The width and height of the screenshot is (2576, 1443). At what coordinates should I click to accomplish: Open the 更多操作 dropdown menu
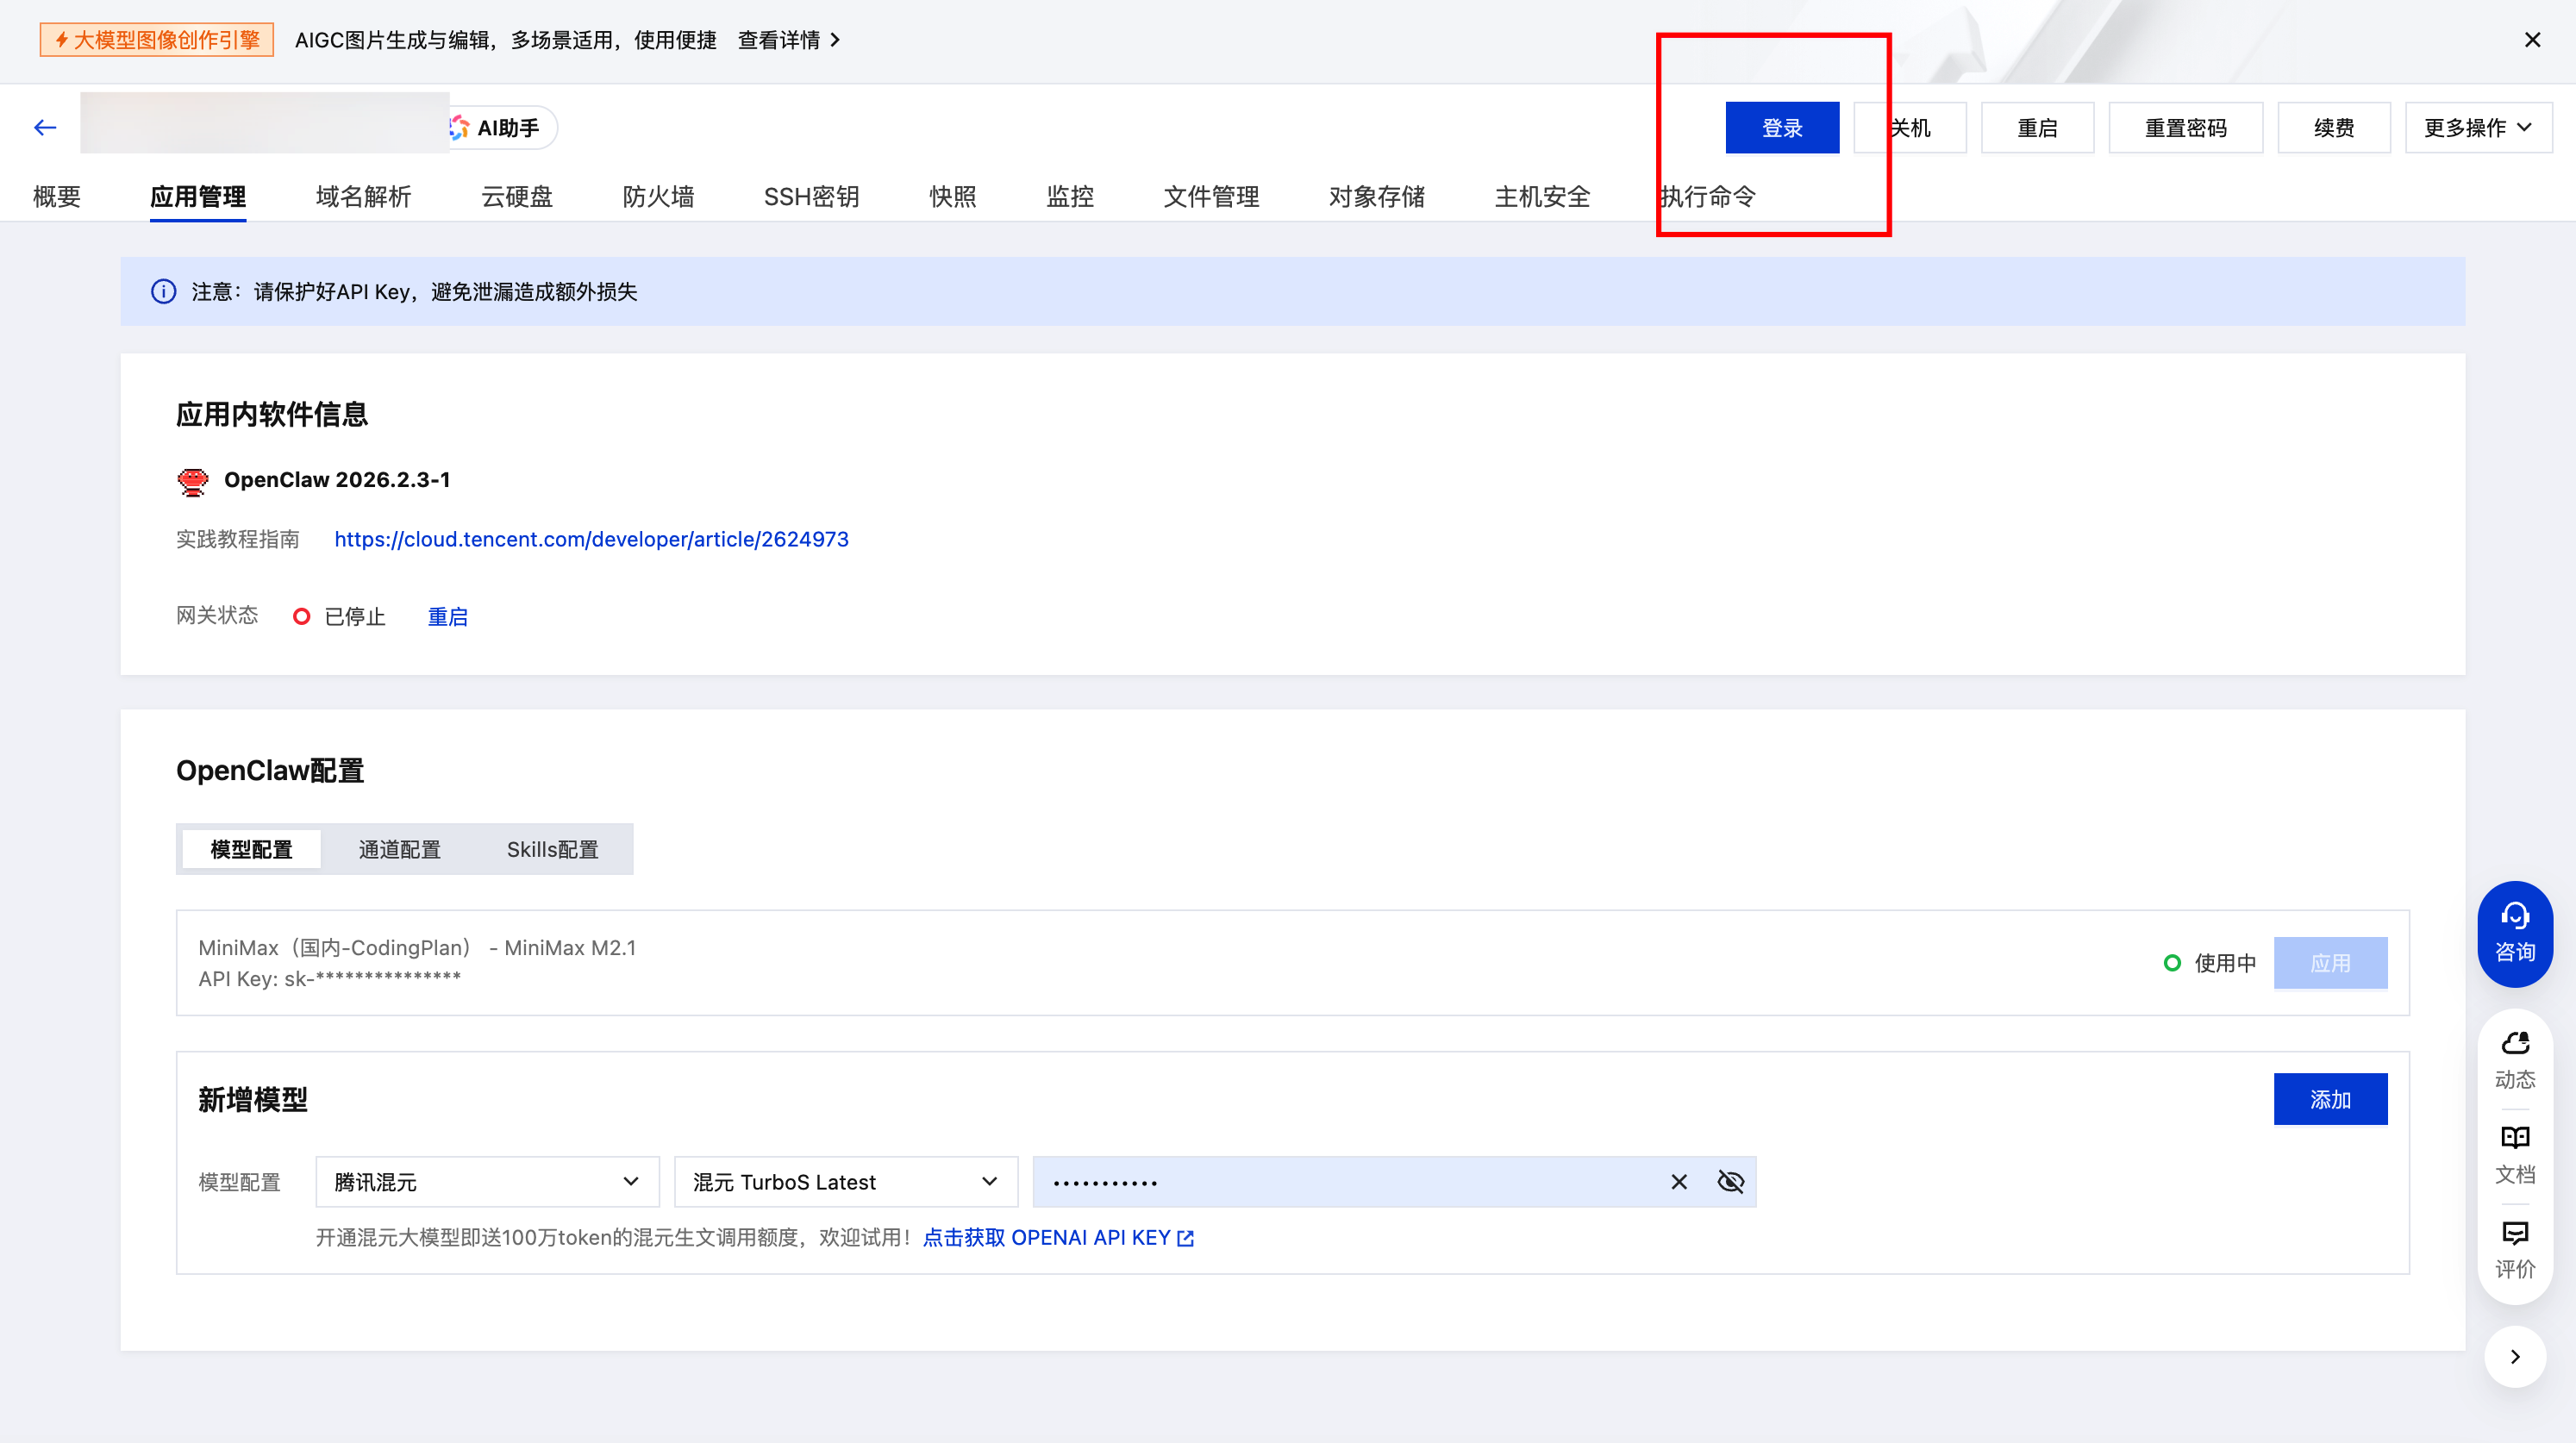[2477, 128]
